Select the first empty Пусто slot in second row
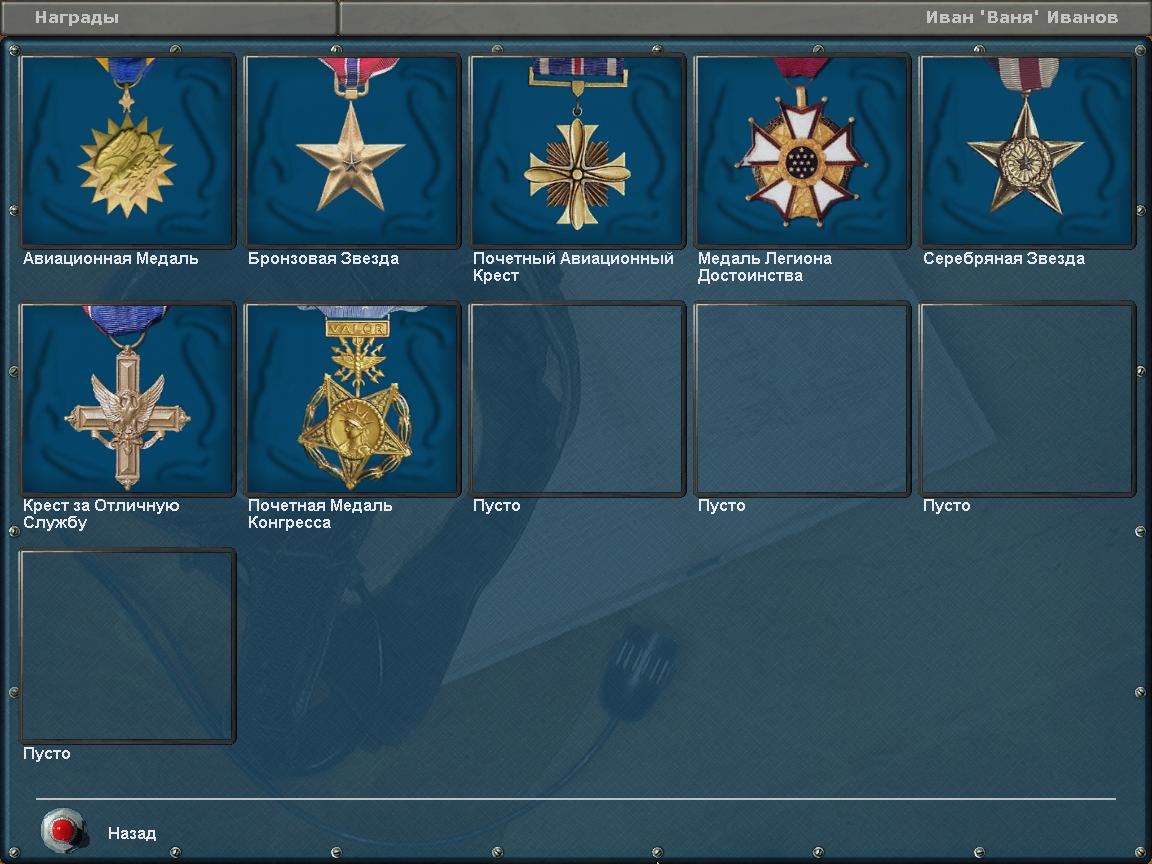This screenshot has height=864, width=1152. click(577, 398)
